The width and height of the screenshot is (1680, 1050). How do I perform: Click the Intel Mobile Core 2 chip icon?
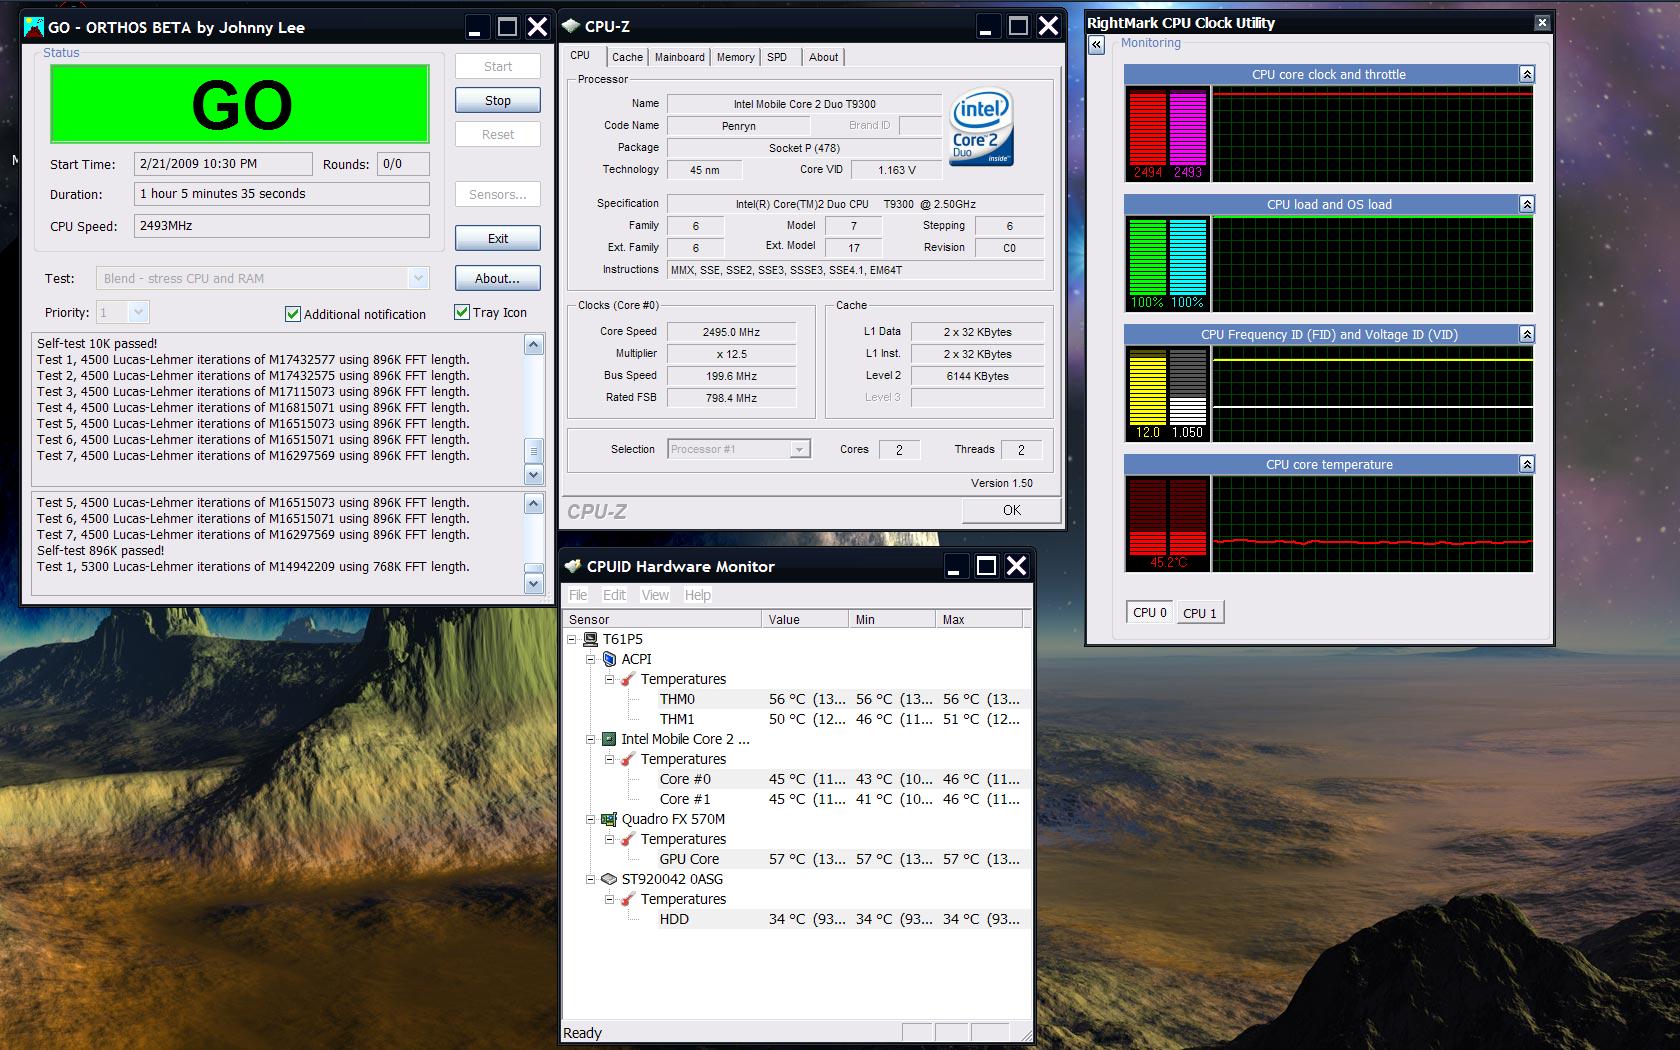pos(608,739)
